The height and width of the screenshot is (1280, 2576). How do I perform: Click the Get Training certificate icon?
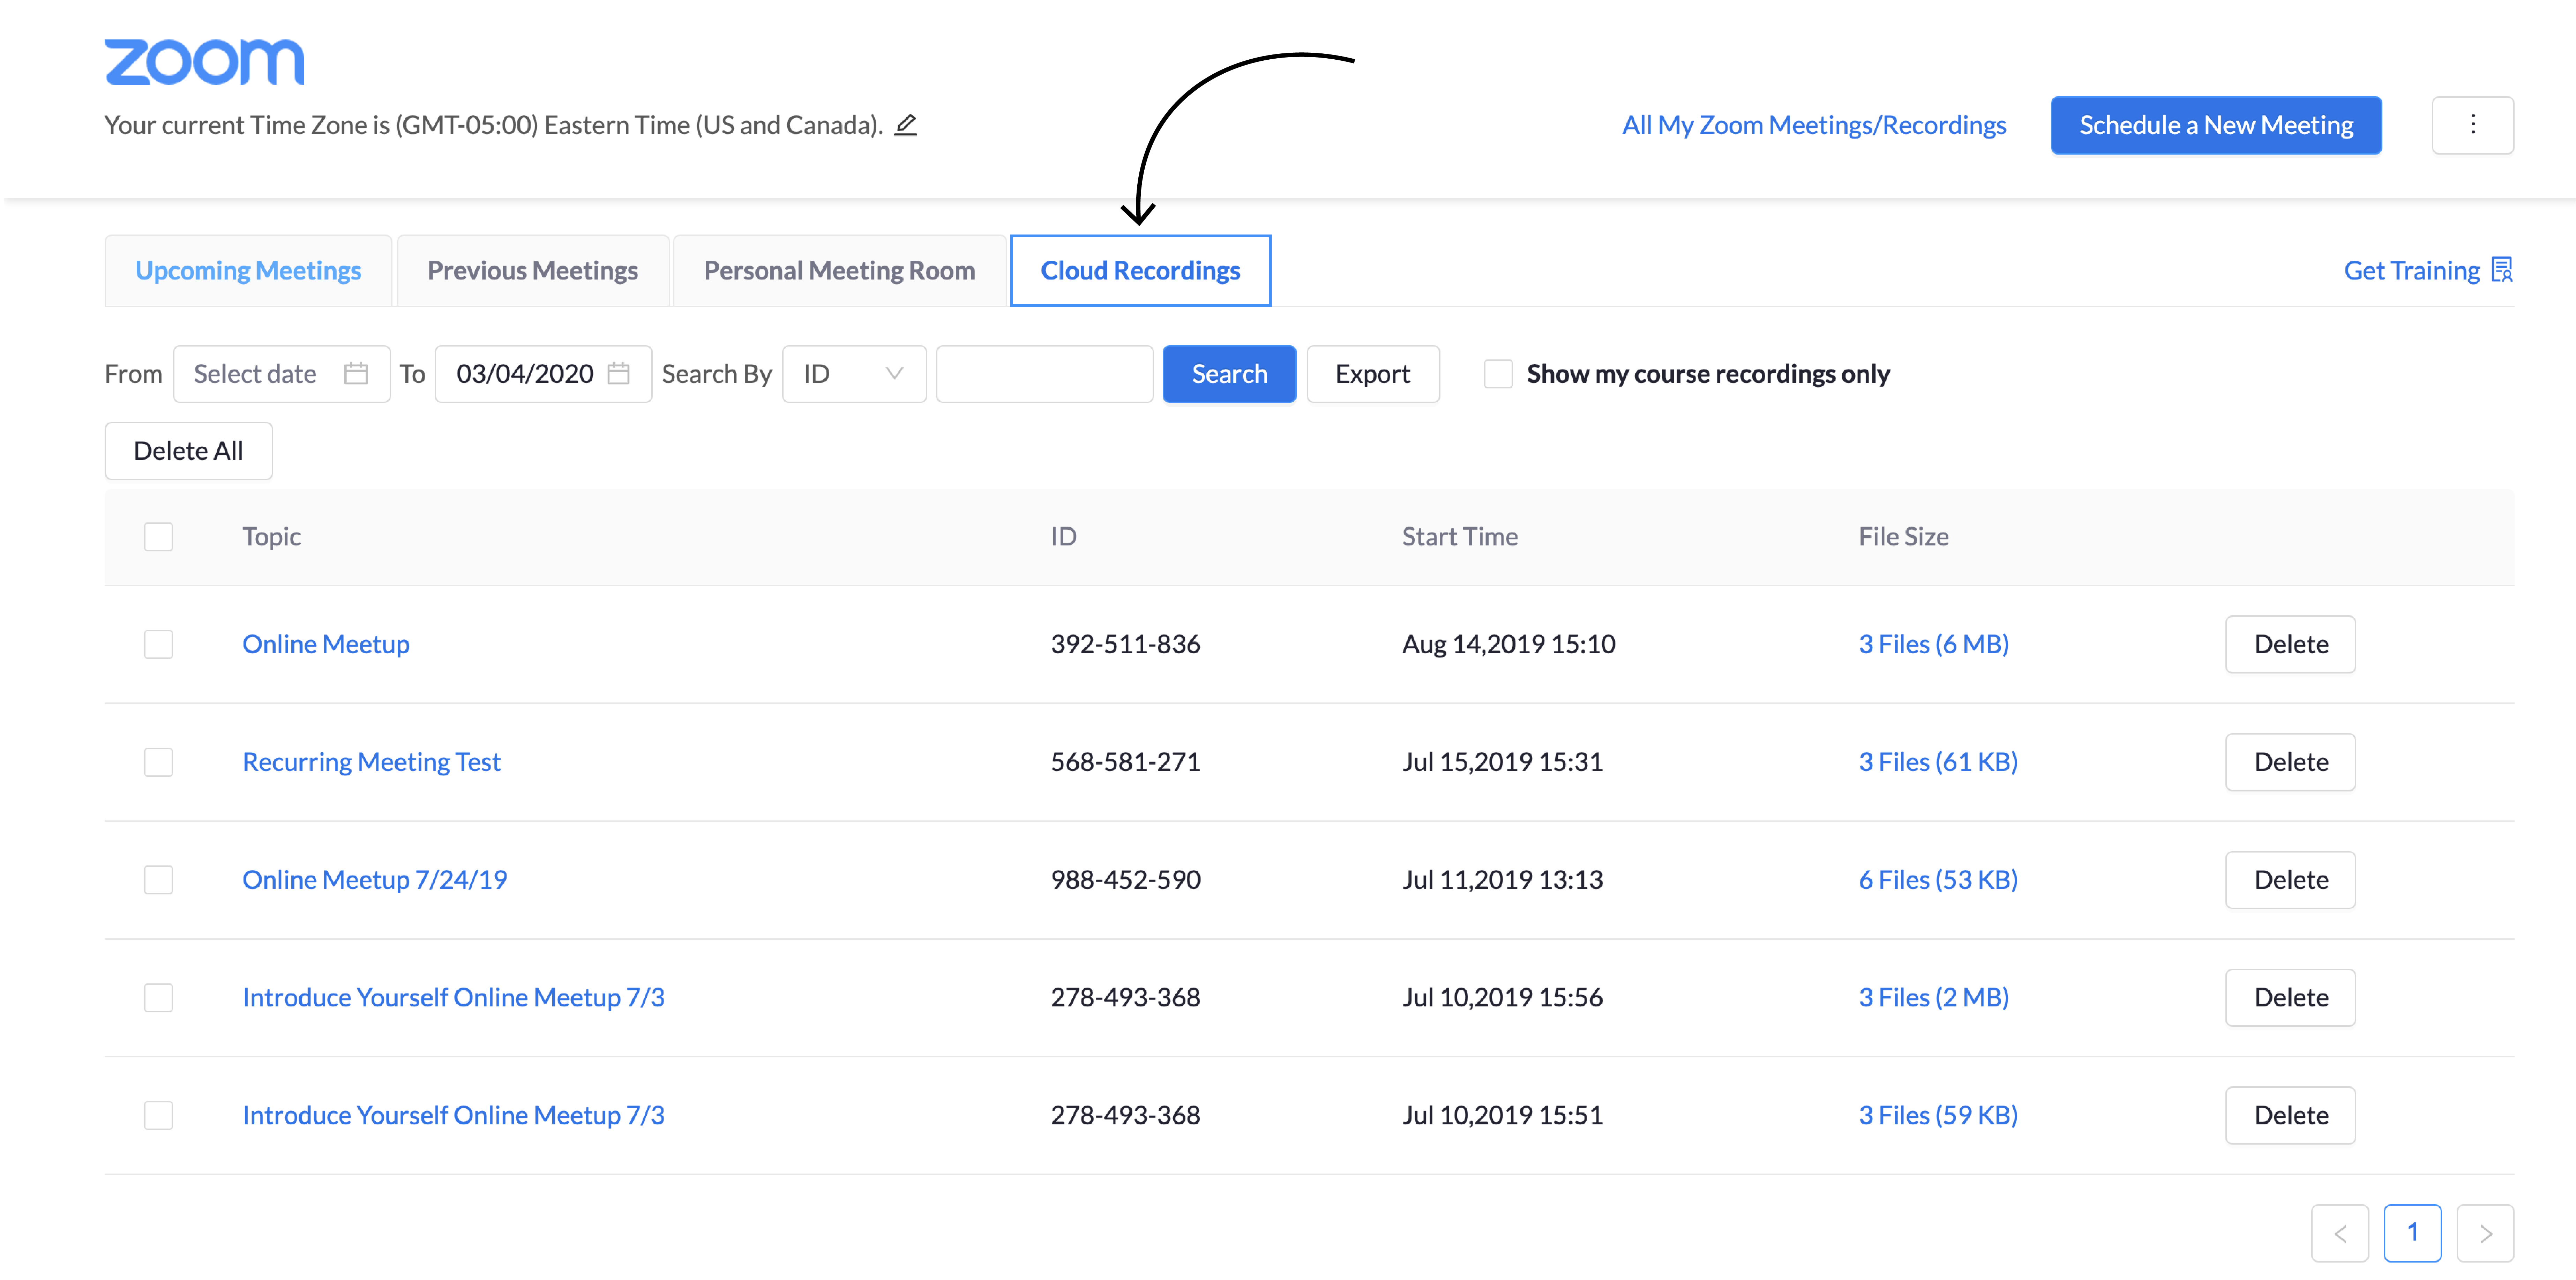click(x=2502, y=270)
